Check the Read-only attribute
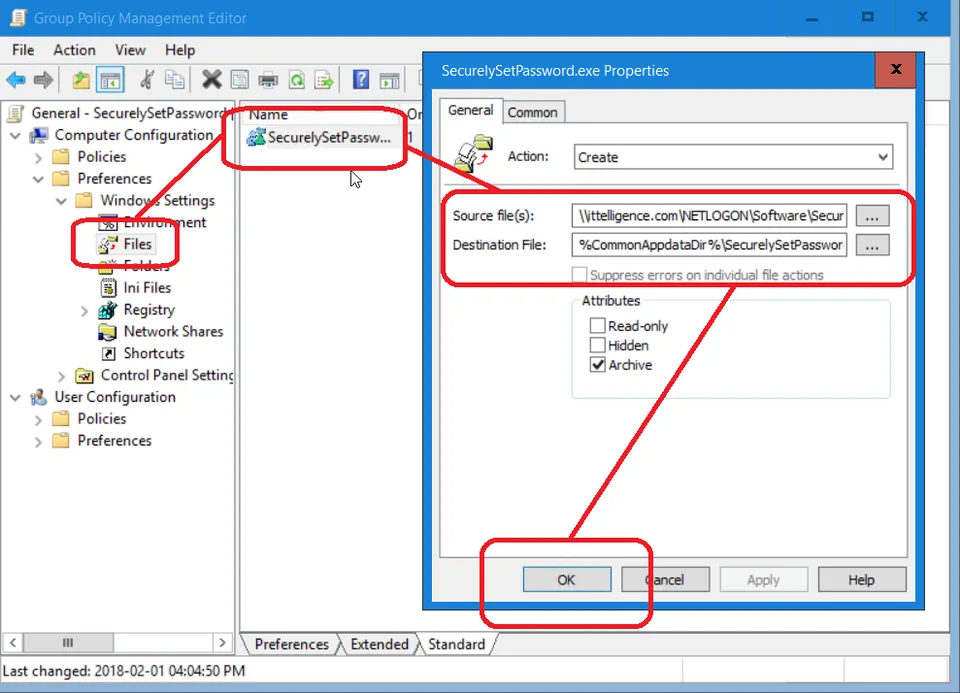 pyautogui.click(x=598, y=325)
